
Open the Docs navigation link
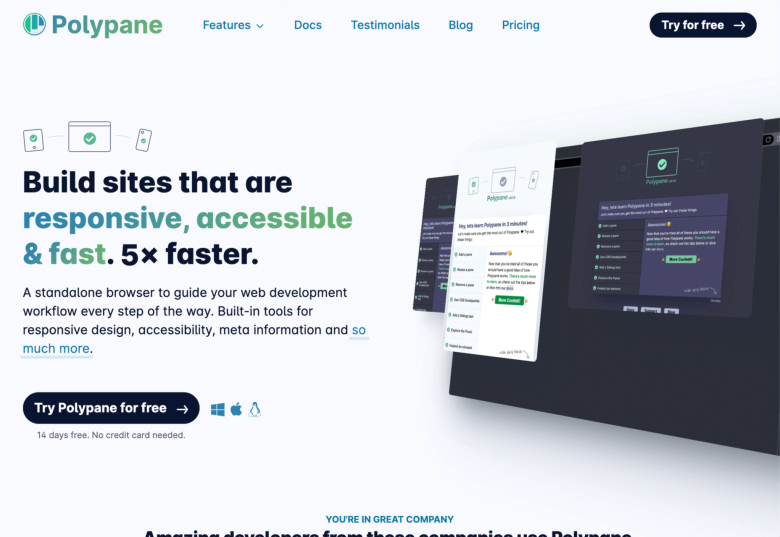[307, 25]
